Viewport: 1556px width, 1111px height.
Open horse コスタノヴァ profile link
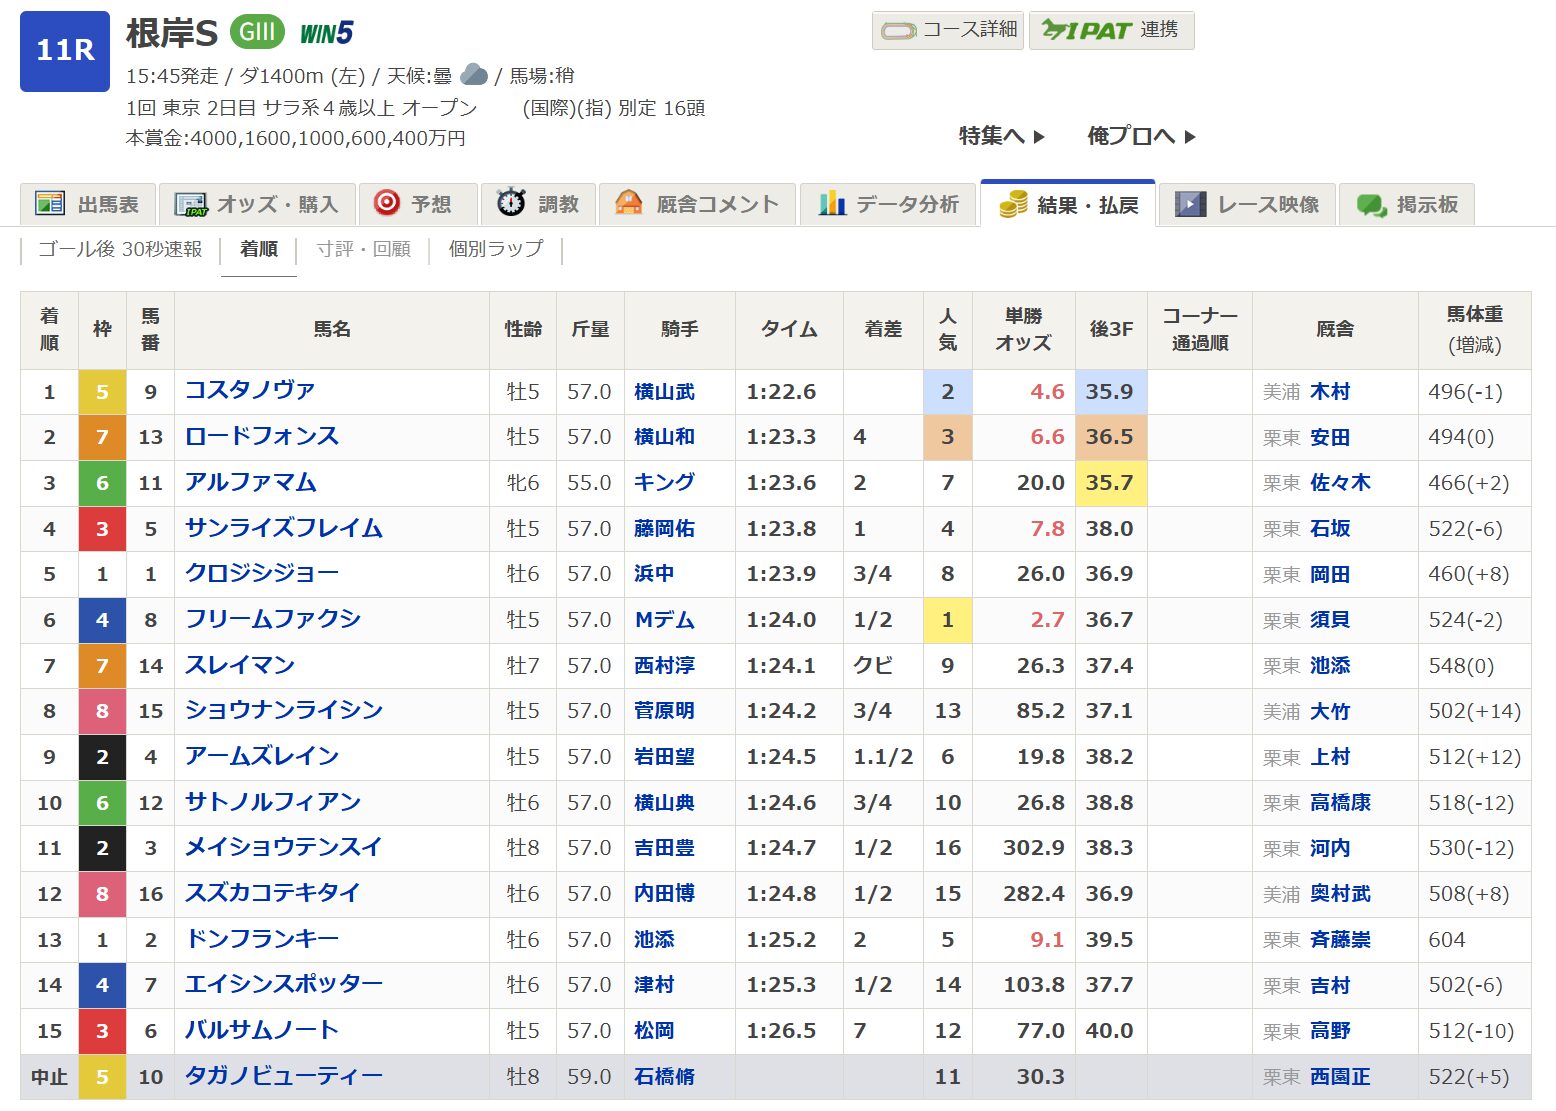click(x=250, y=391)
